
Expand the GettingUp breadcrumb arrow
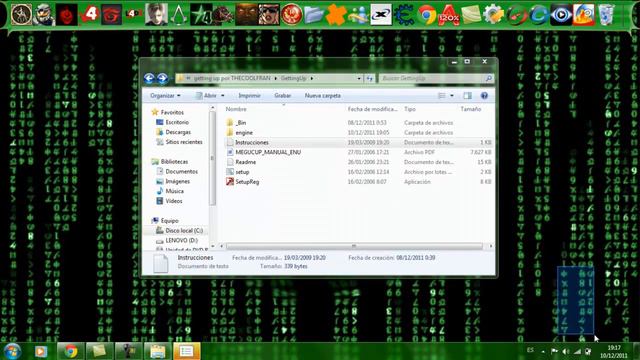point(312,78)
